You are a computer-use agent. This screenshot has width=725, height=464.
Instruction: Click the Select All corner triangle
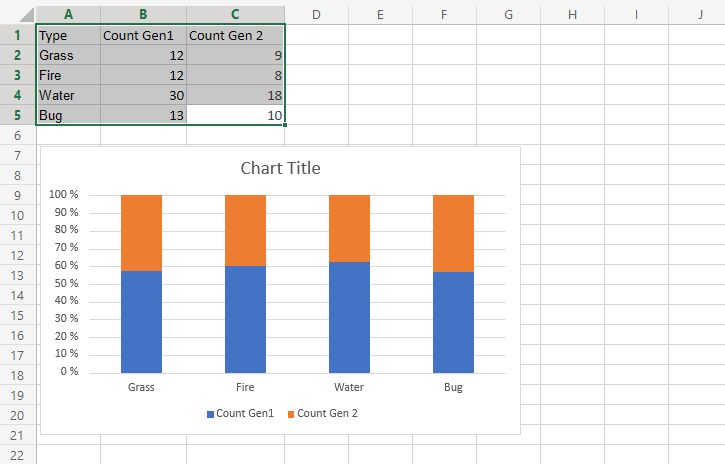(18, 14)
